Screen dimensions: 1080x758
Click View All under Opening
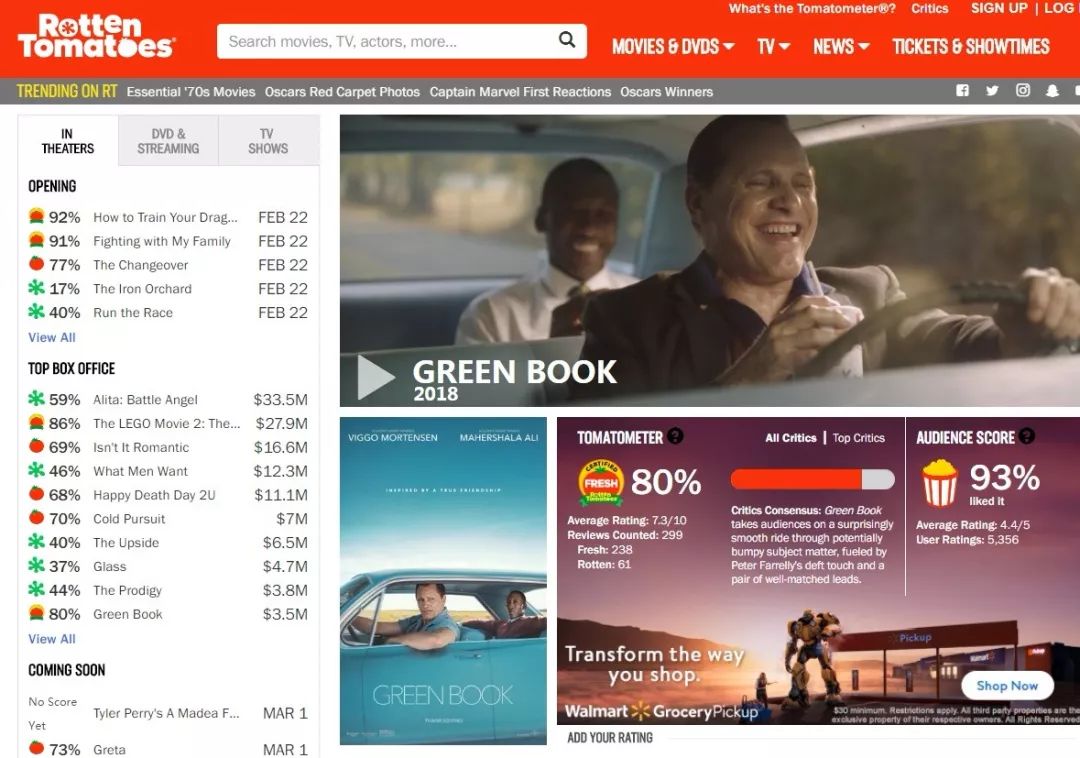[52, 337]
